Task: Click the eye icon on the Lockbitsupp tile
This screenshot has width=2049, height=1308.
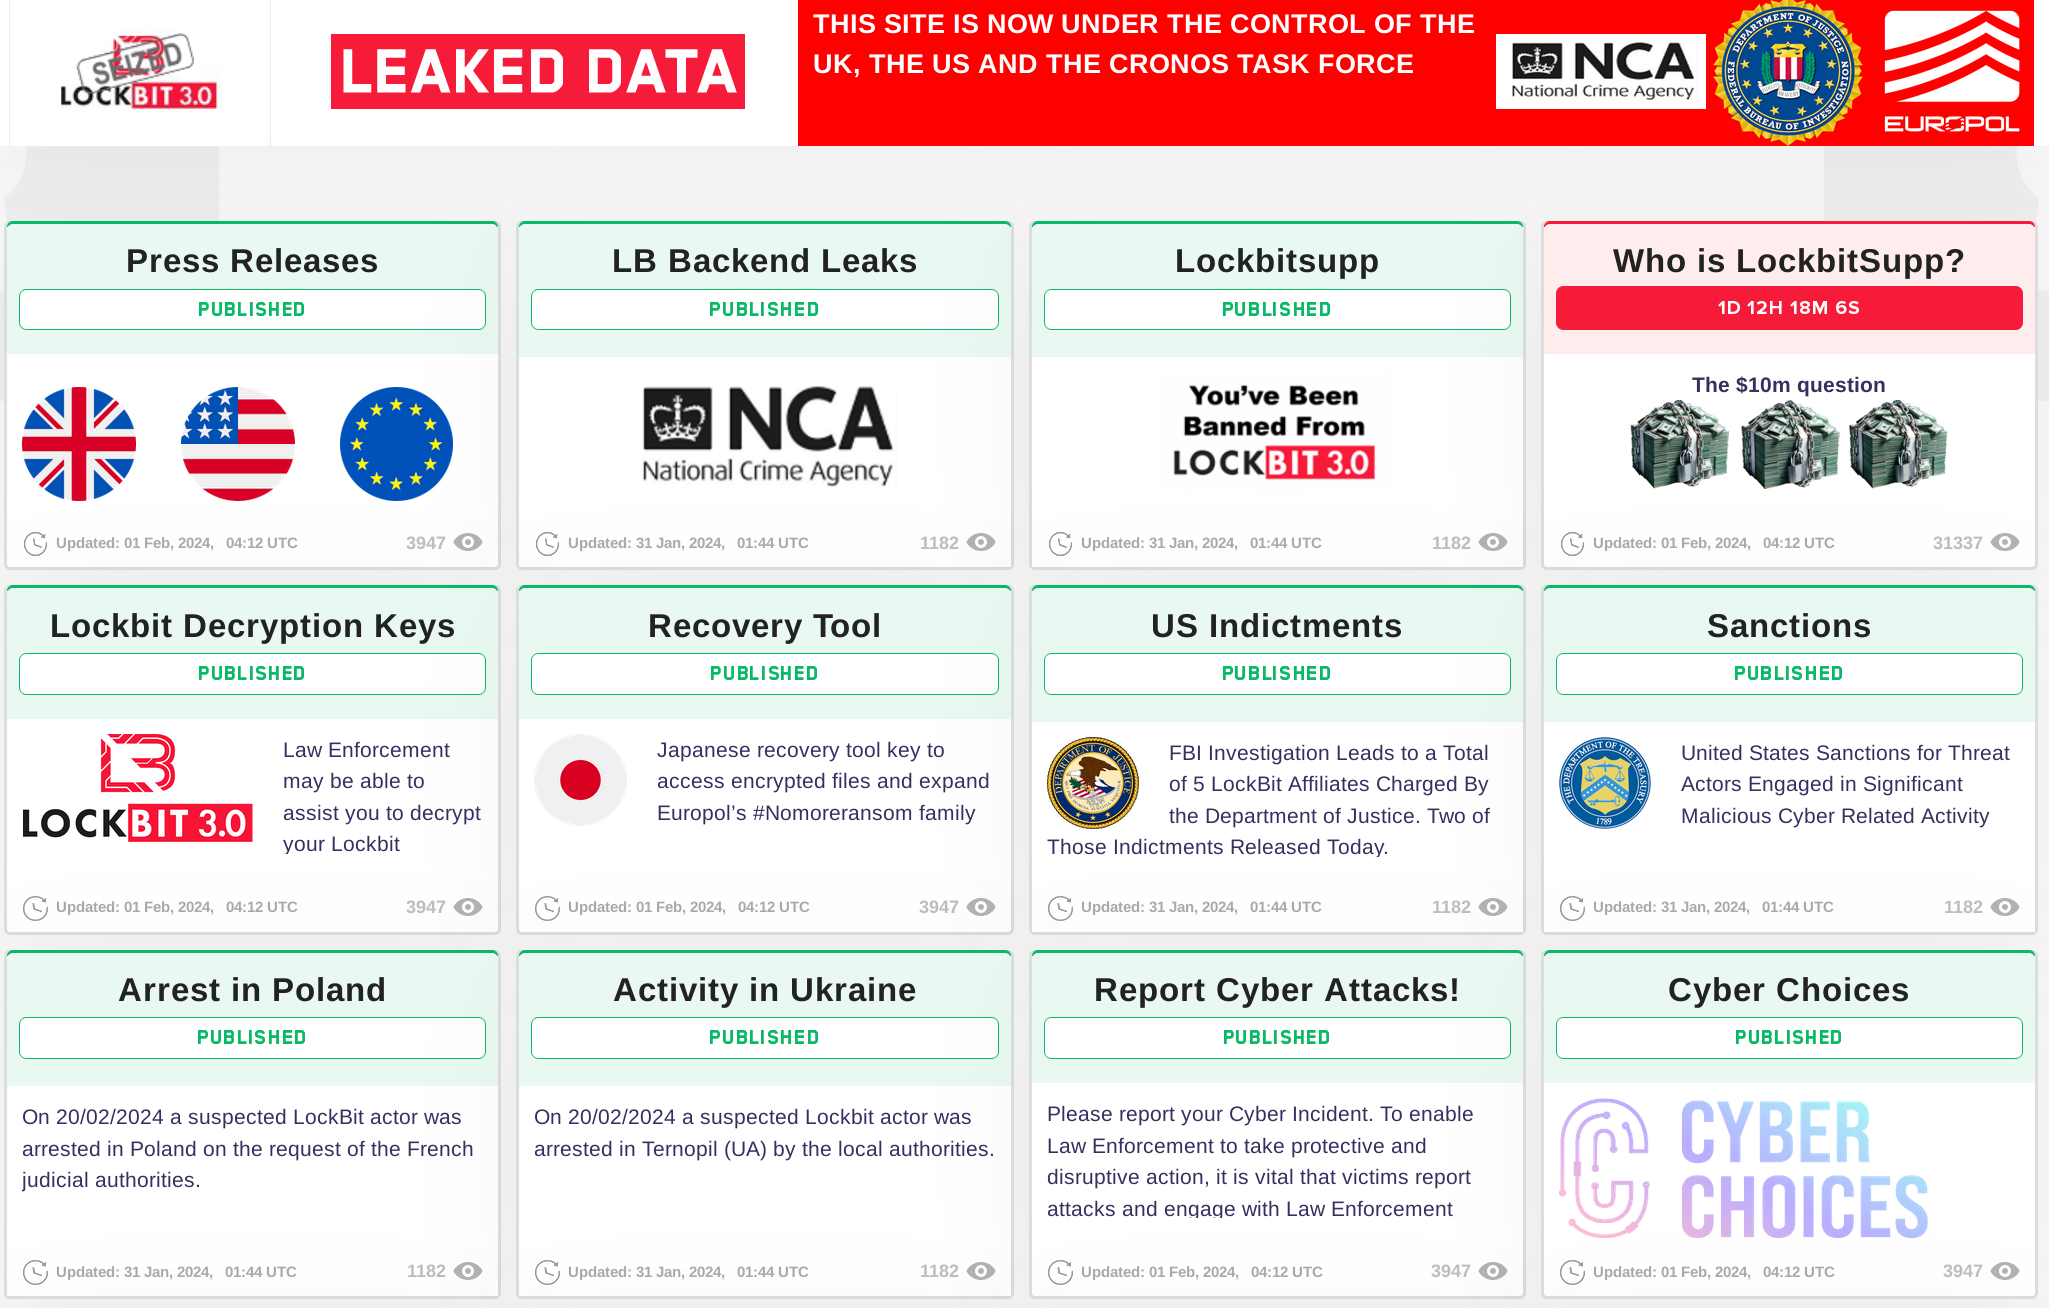Action: point(1493,542)
